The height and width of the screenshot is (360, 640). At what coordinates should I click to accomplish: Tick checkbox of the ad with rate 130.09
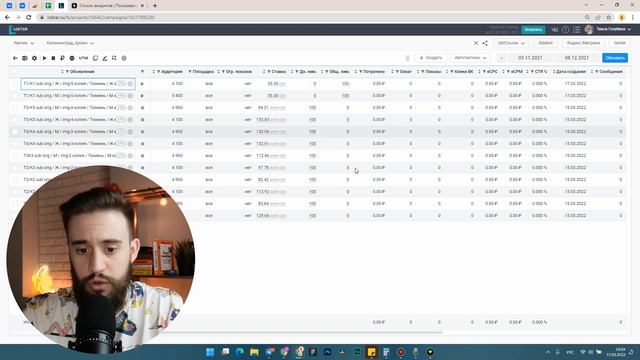tap(15, 131)
